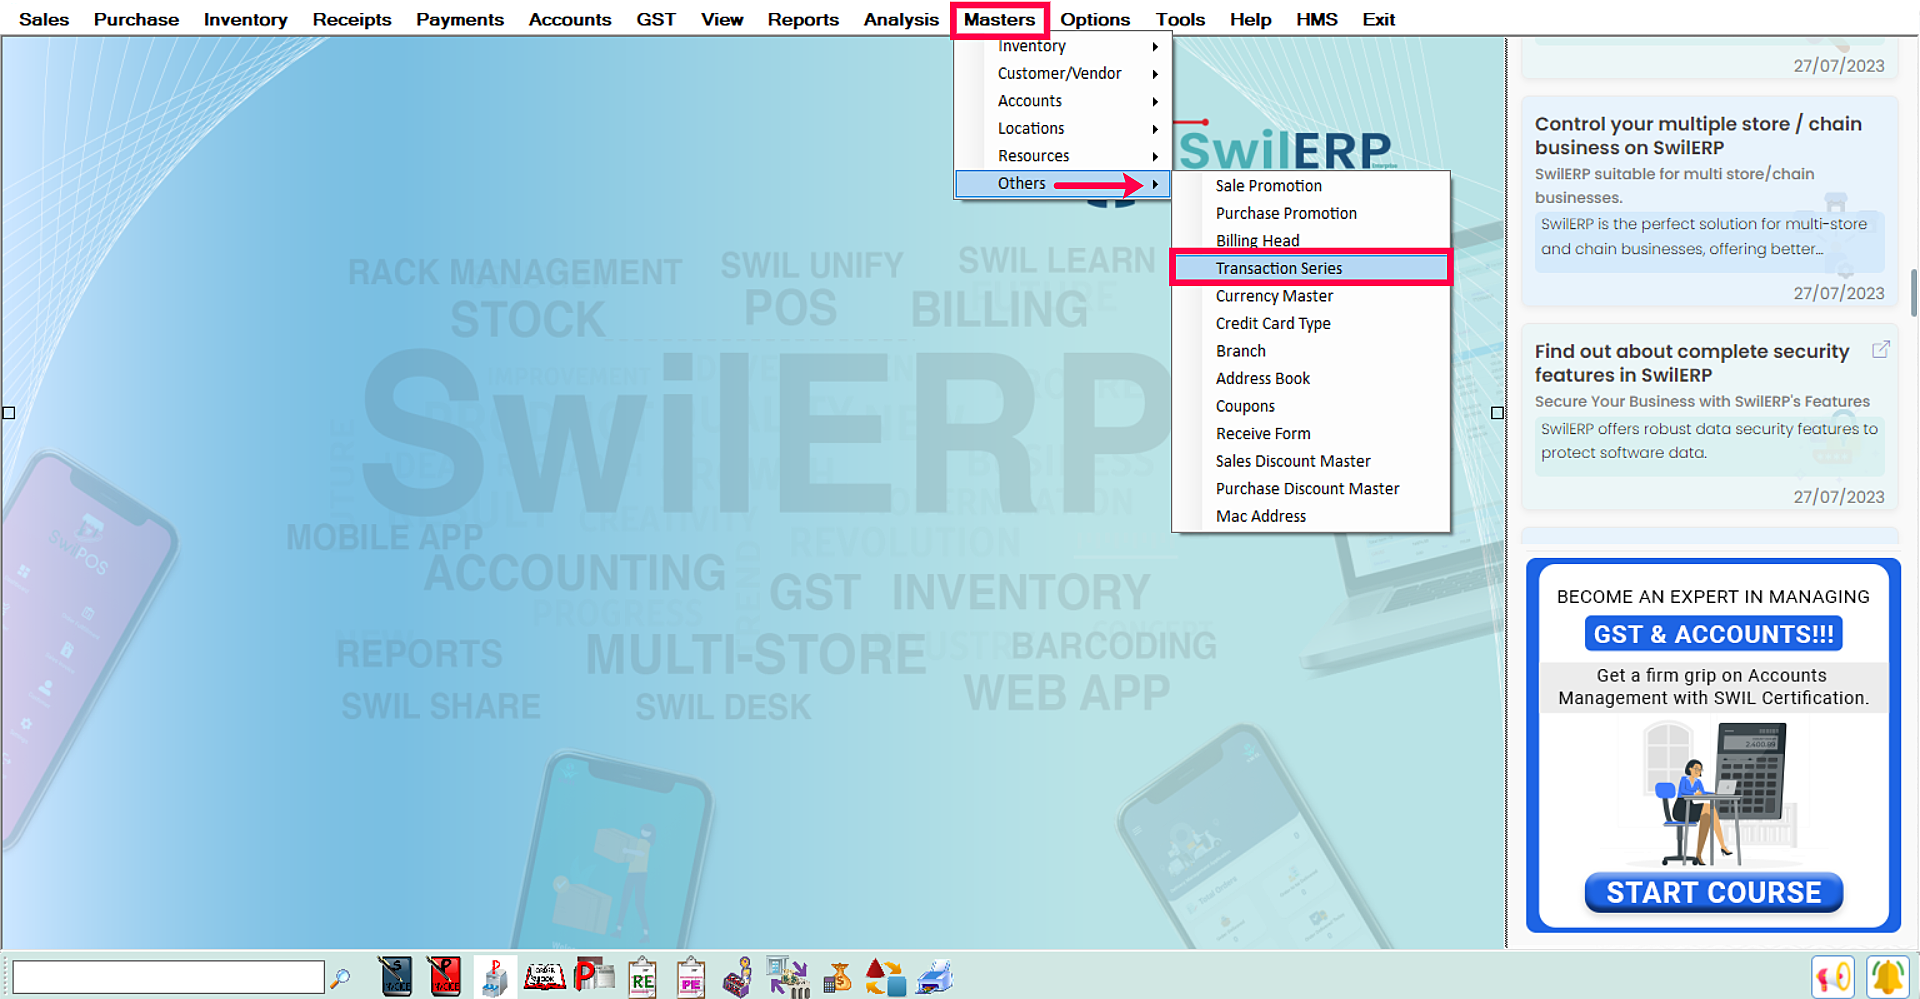Click the bank transfer arrows icon
The height and width of the screenshot is (999, 1920).
click(788, 977)
